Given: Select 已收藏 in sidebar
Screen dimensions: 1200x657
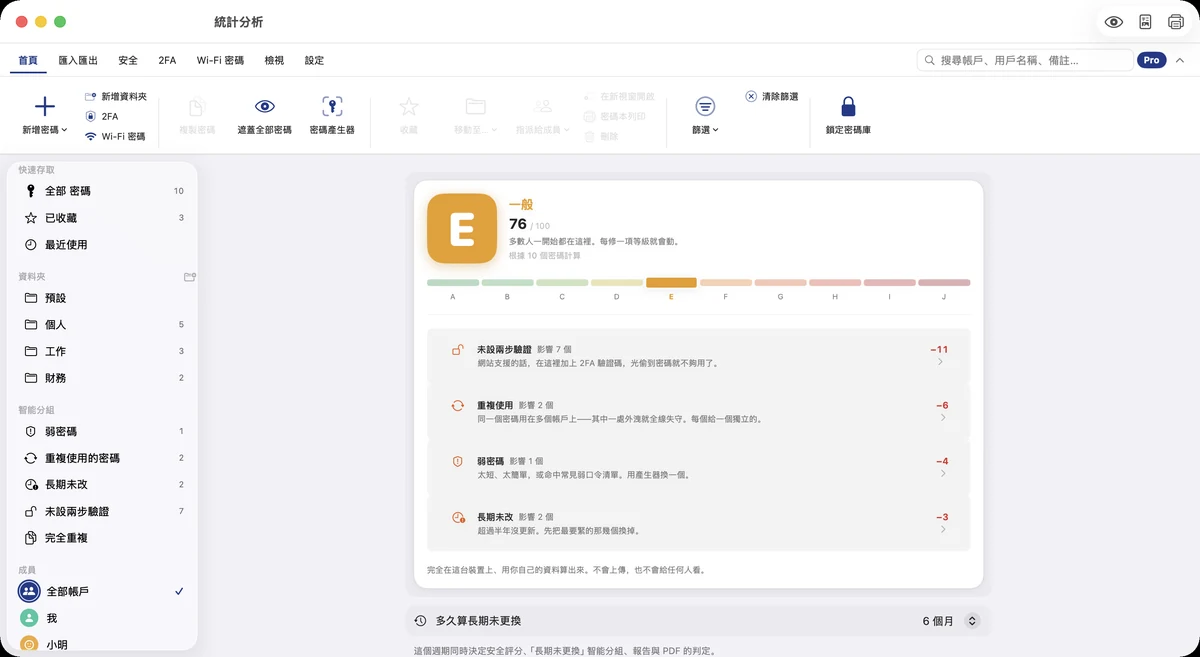Looking at the screenshot, I should [103, 218].
